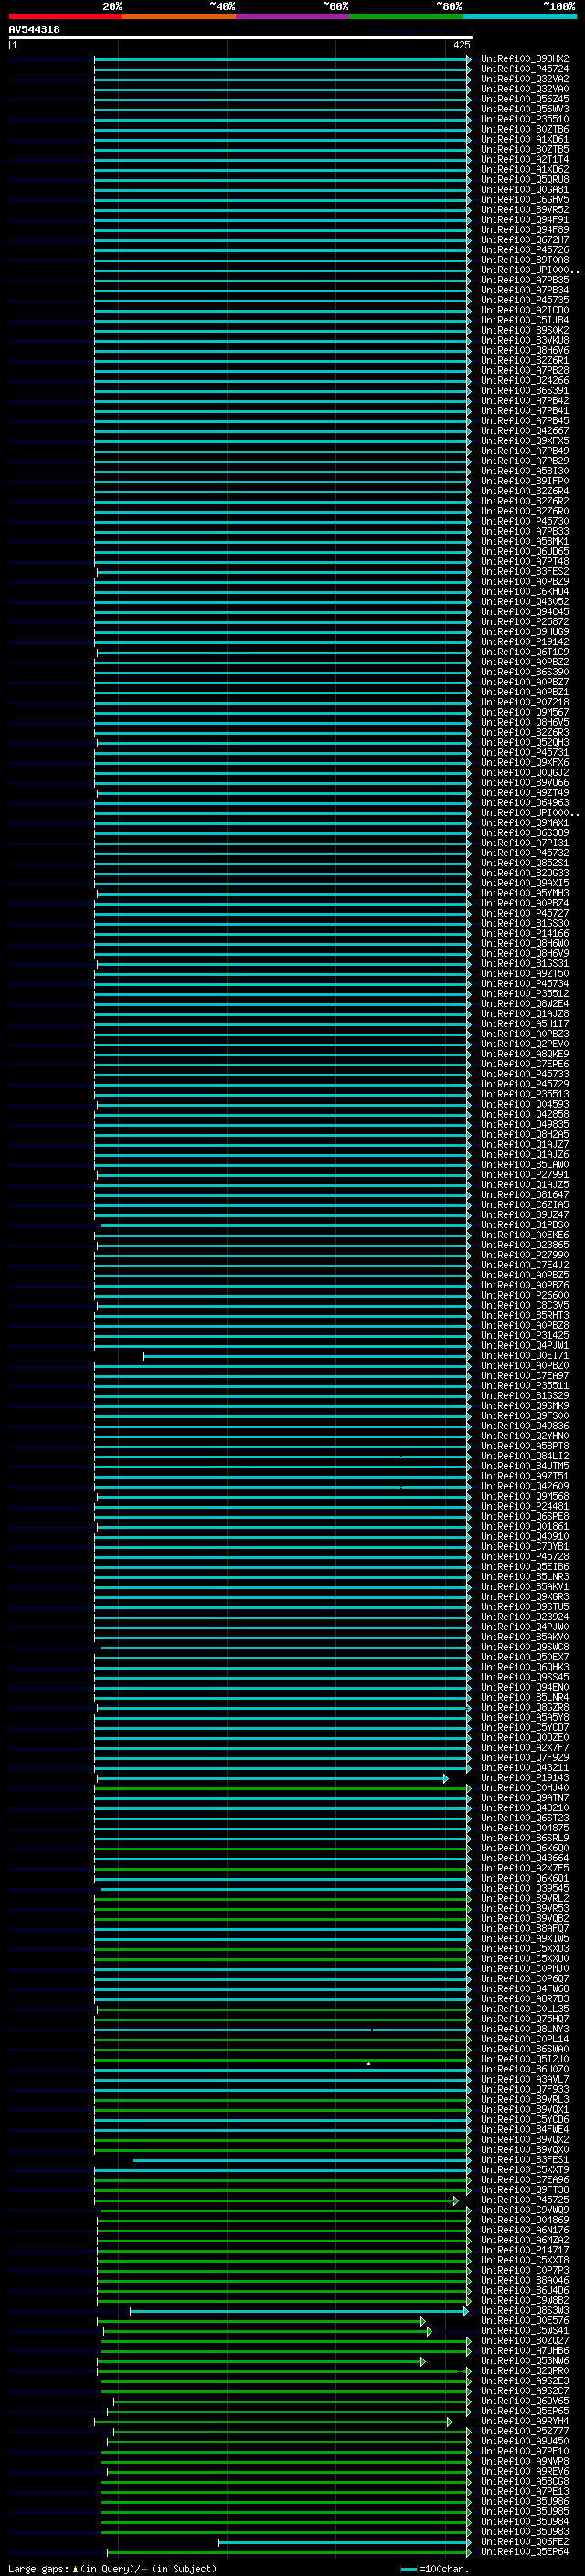585x2576 pixels.
Task: Select the UniRef100_C0P7P3 label
Action: [524, 2271]
